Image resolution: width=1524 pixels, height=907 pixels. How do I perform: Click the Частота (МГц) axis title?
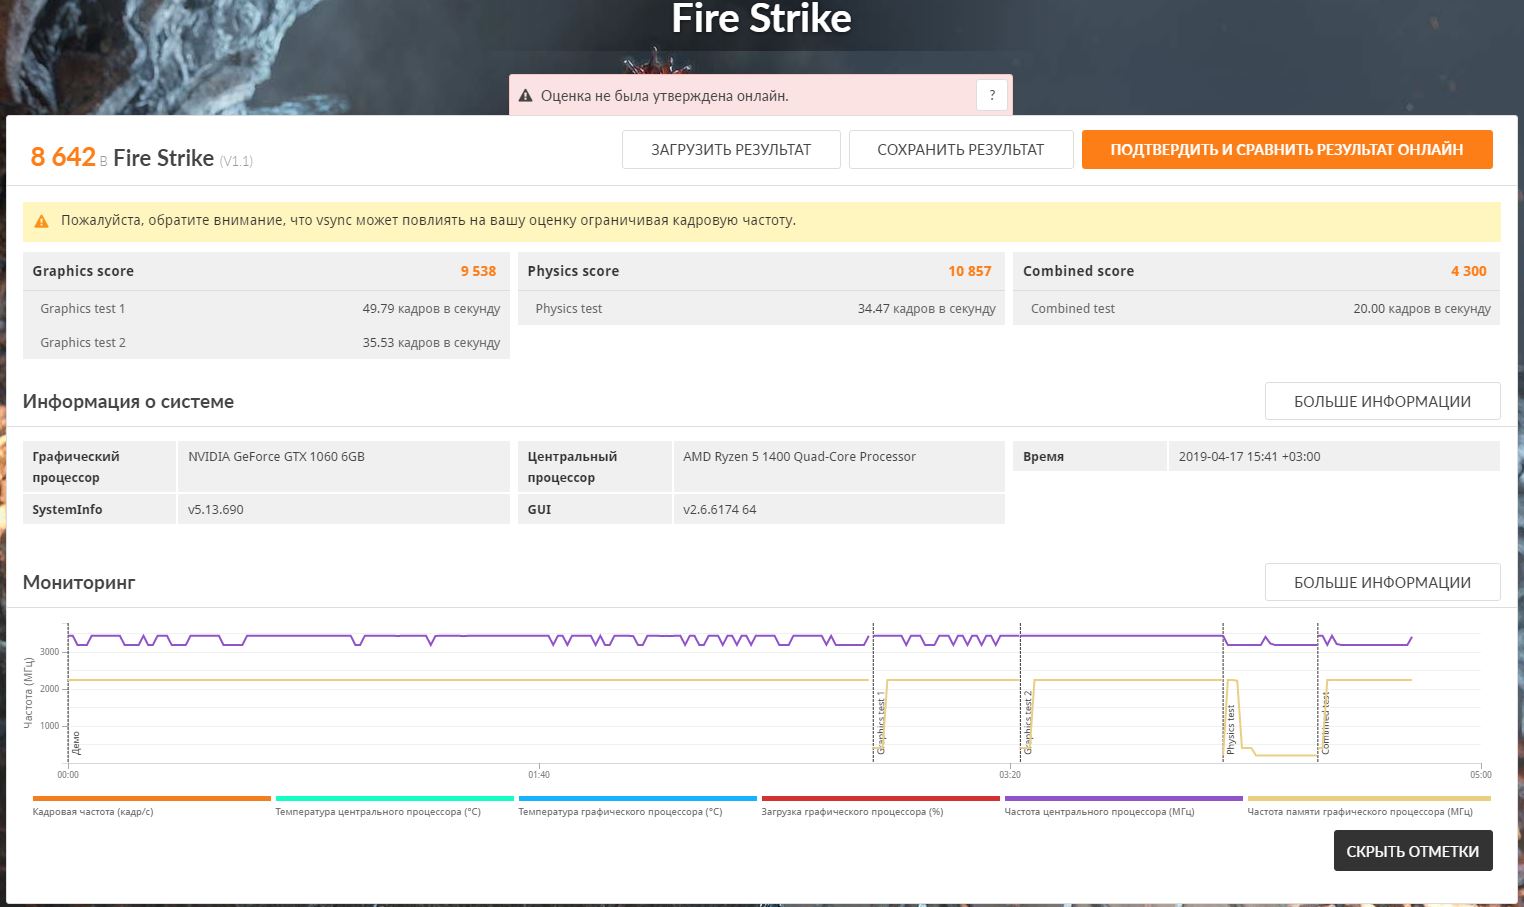(x=28, y=691)
